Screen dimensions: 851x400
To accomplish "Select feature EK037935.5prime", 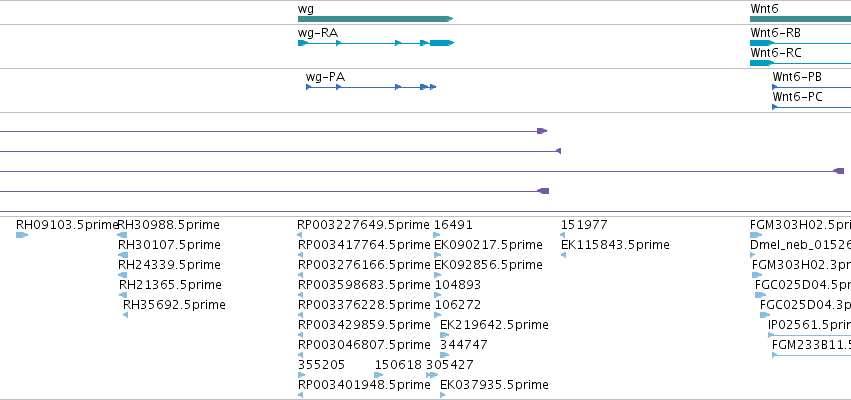I will coord(443,395).
